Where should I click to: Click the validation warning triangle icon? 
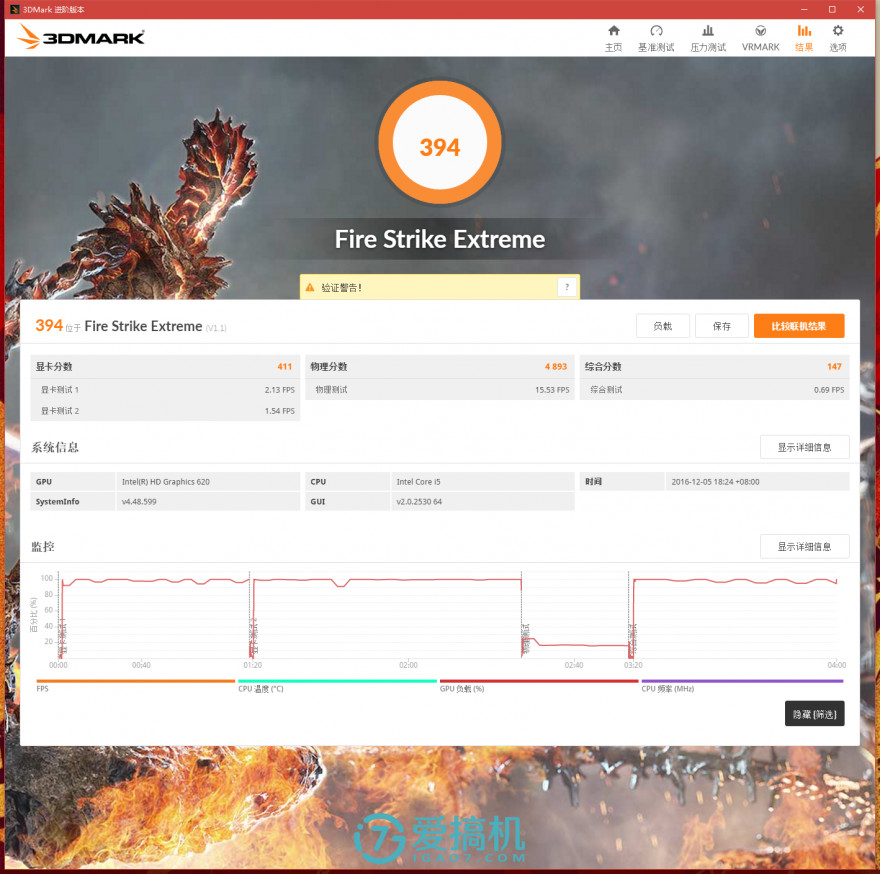[310, 288]
